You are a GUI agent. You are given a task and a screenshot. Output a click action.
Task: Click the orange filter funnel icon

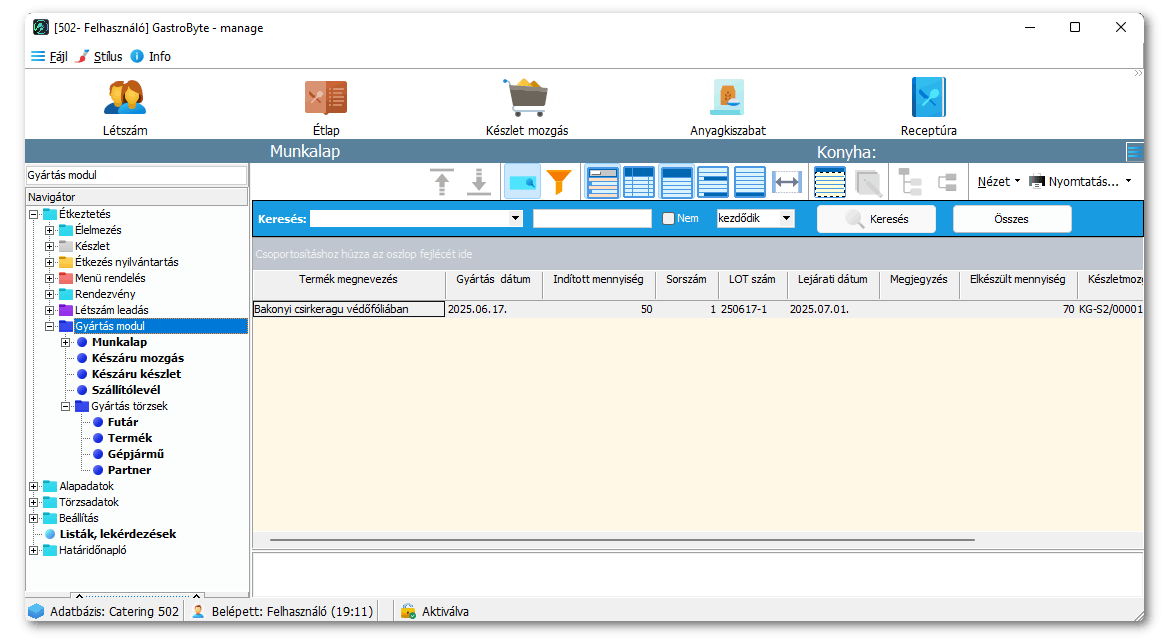click(x=559, y=182)
